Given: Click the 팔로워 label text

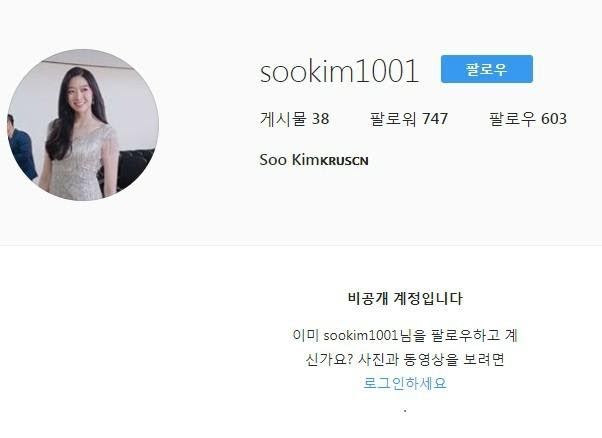Looking at the screenshot, I should tap(393, 119).
